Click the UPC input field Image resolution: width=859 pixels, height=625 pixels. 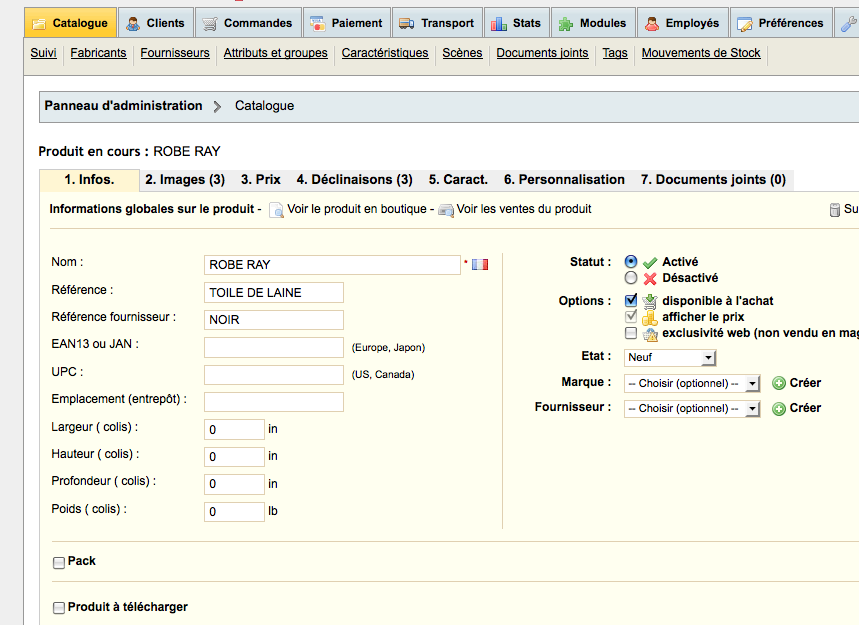(x=273, y=375)
